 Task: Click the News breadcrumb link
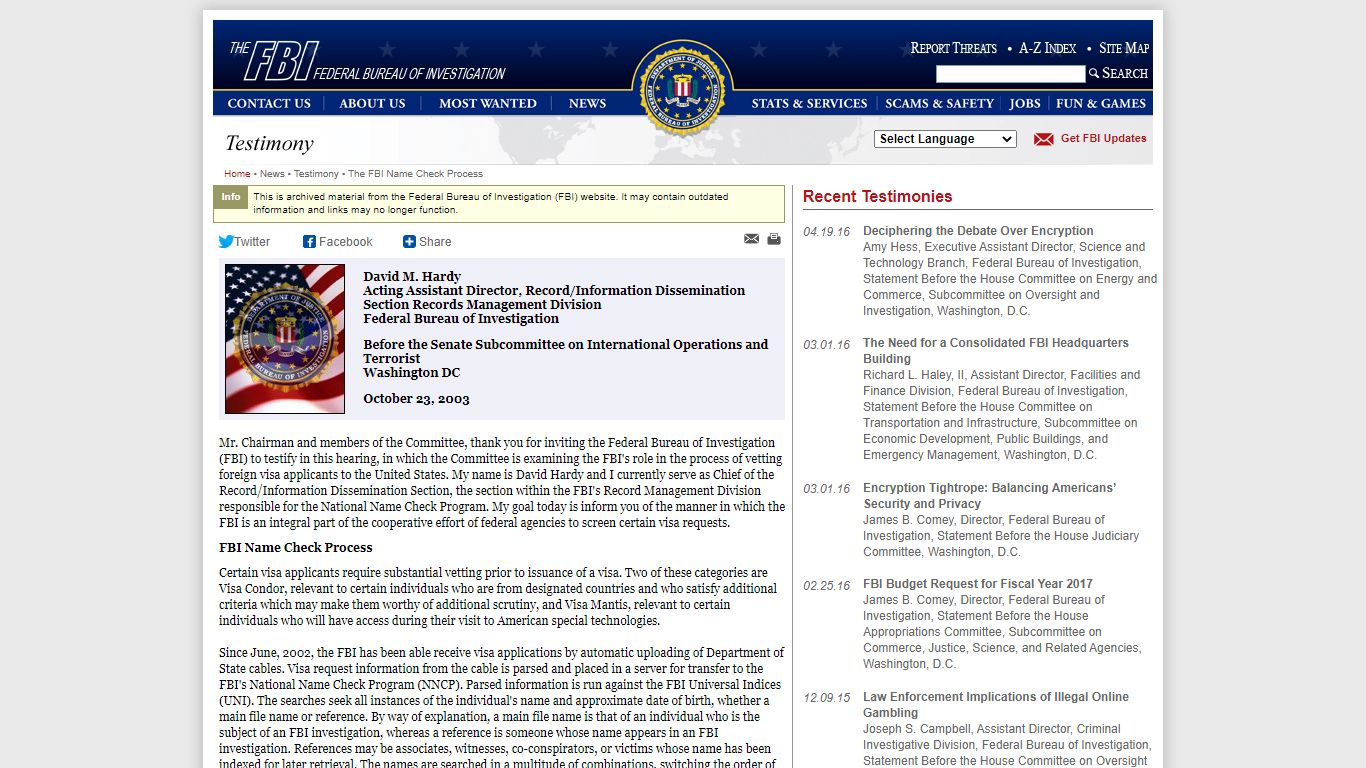point(272,174)
